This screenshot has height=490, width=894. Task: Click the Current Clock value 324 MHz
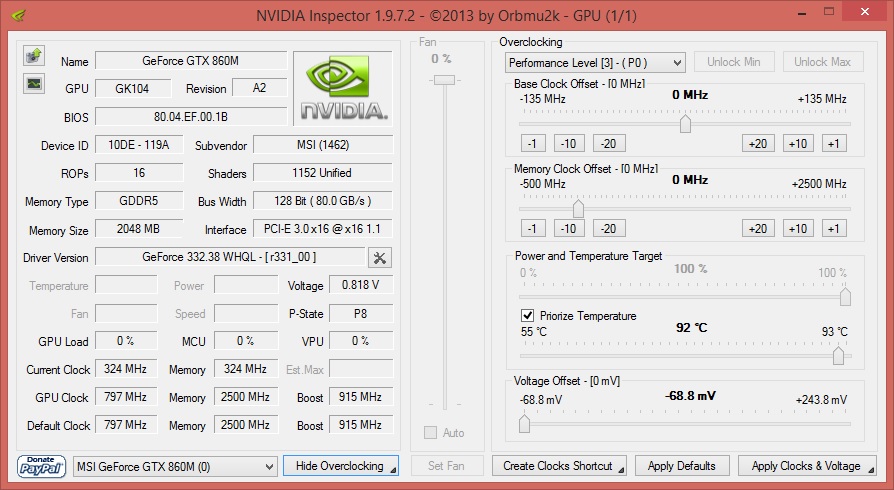(x=126, y=368)
